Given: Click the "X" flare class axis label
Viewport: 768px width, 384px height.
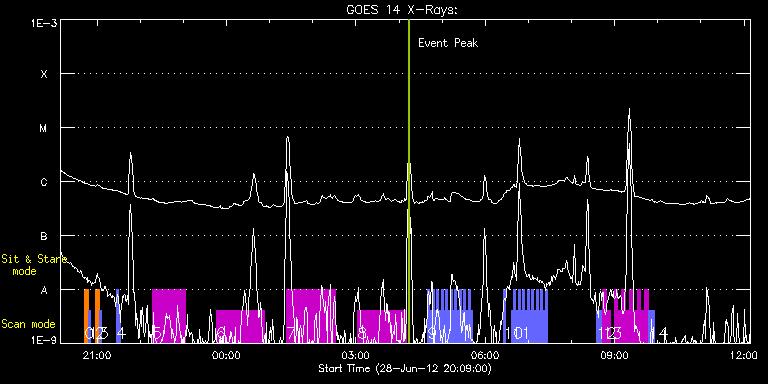Looking at the screenshot, I should click(44, 74).
